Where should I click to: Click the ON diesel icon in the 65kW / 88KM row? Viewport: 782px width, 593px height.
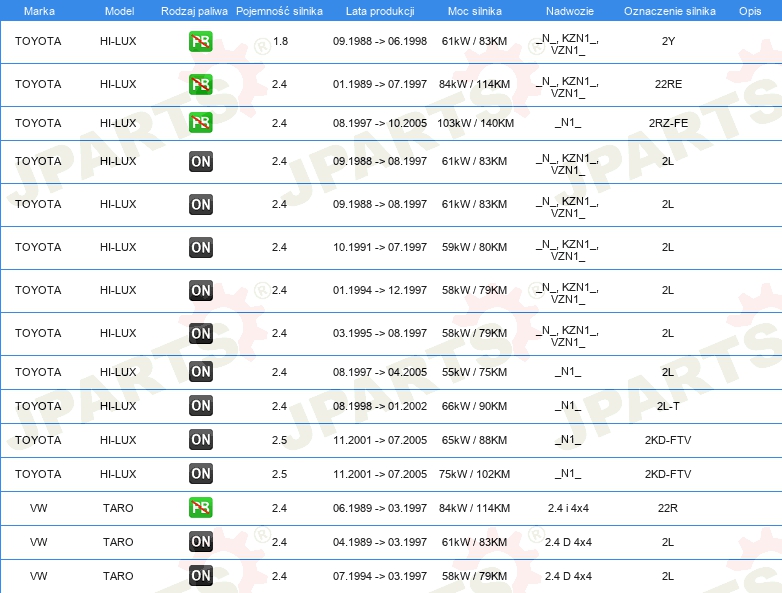[200, 440]
